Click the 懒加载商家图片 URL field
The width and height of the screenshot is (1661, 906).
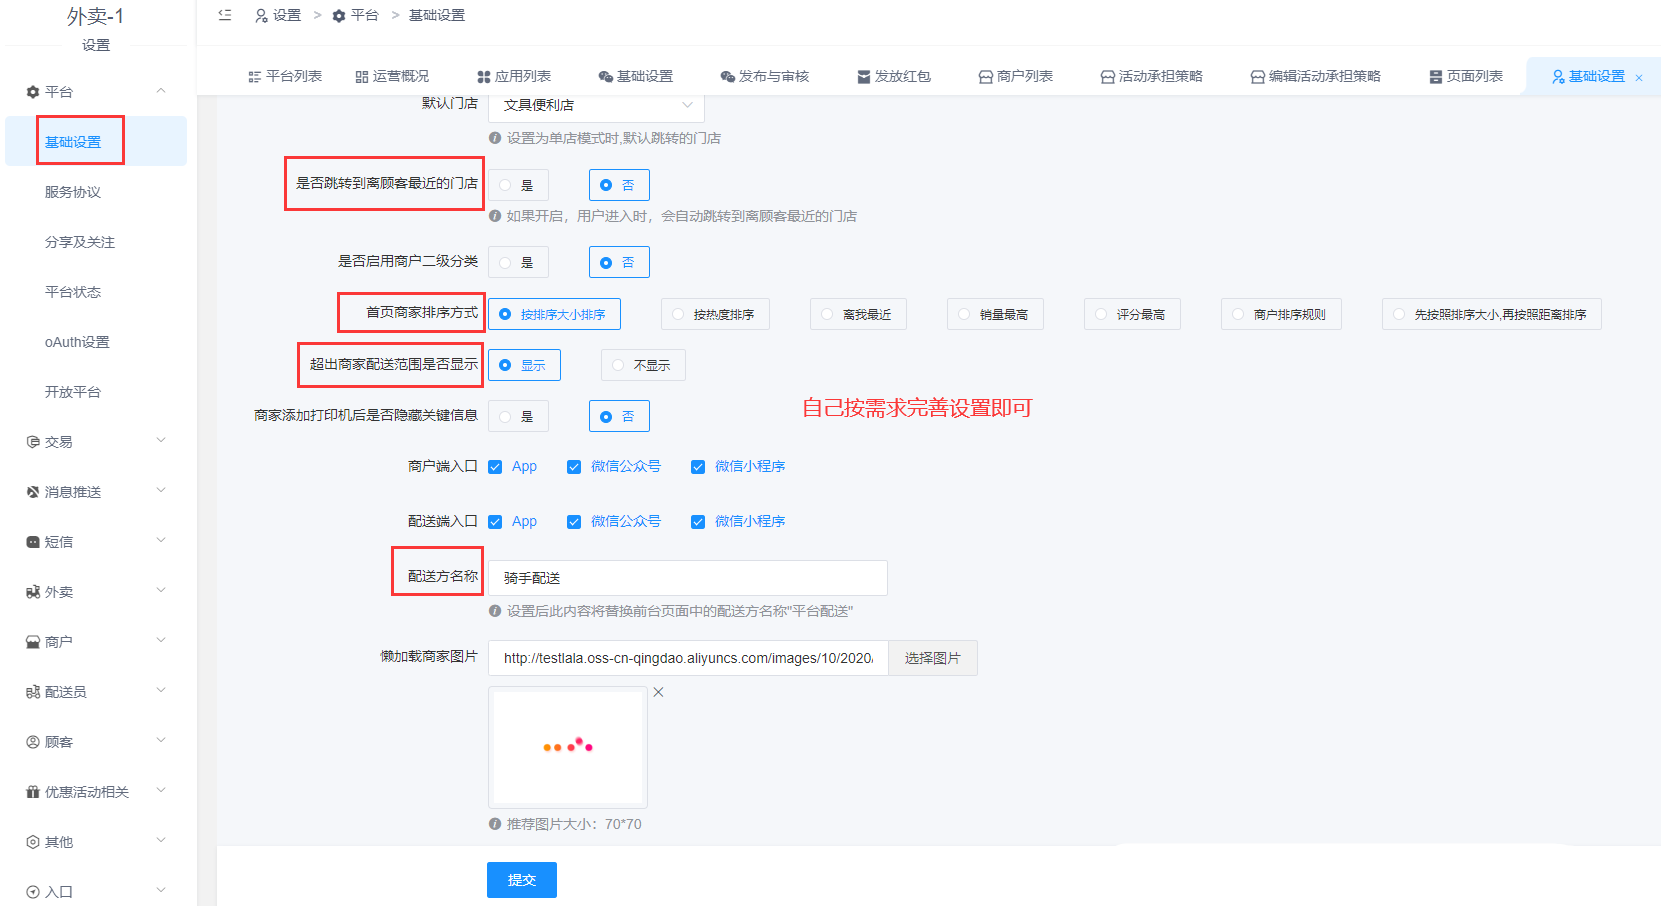(x=688, y=658)
